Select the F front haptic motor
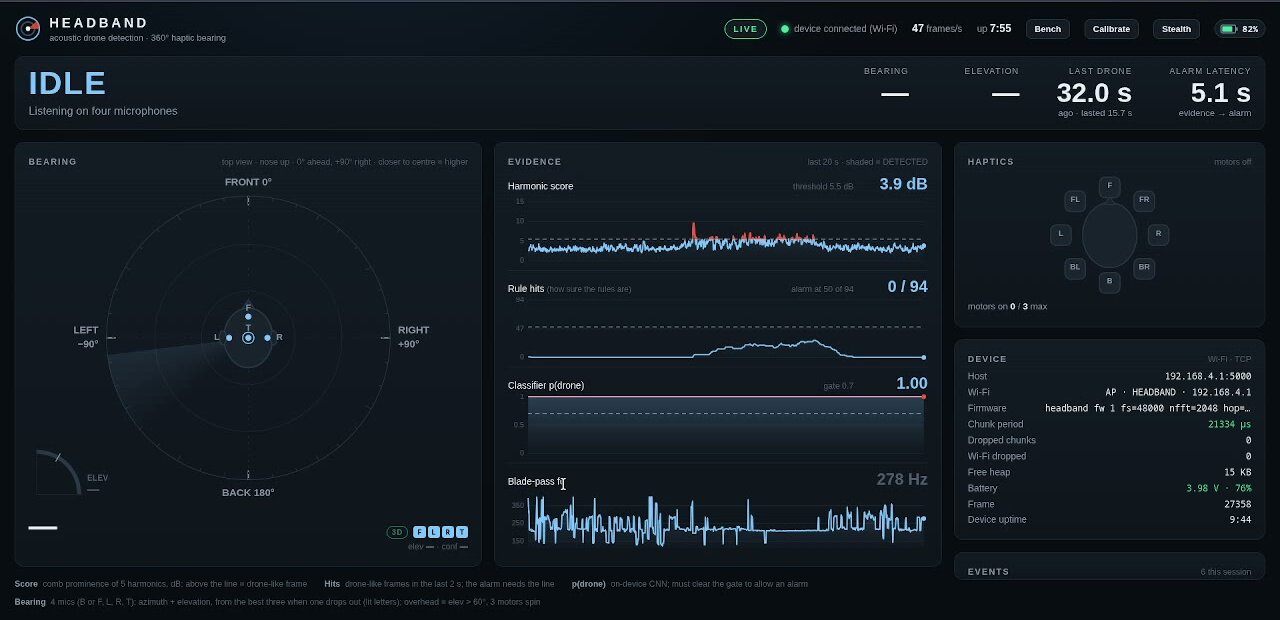The height and width of the screenshot is (620, 1280). [x=1108, y=187]
